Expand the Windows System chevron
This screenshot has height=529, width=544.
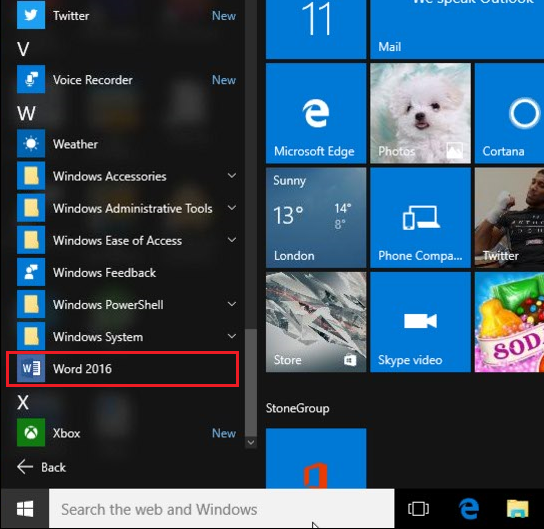tap(232, 336)
